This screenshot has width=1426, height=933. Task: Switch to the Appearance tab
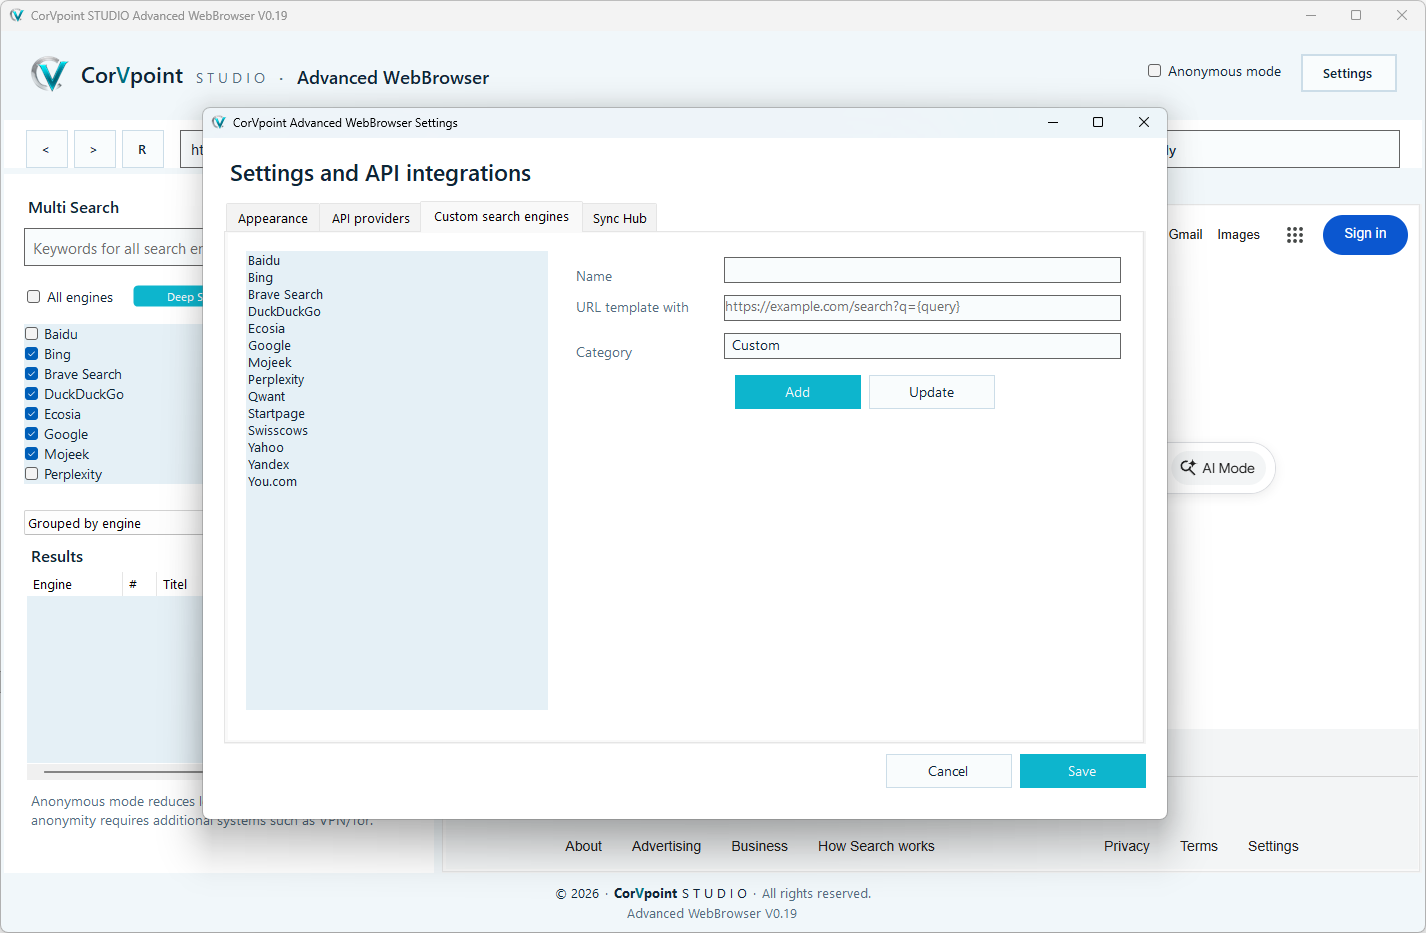(273, 218)
